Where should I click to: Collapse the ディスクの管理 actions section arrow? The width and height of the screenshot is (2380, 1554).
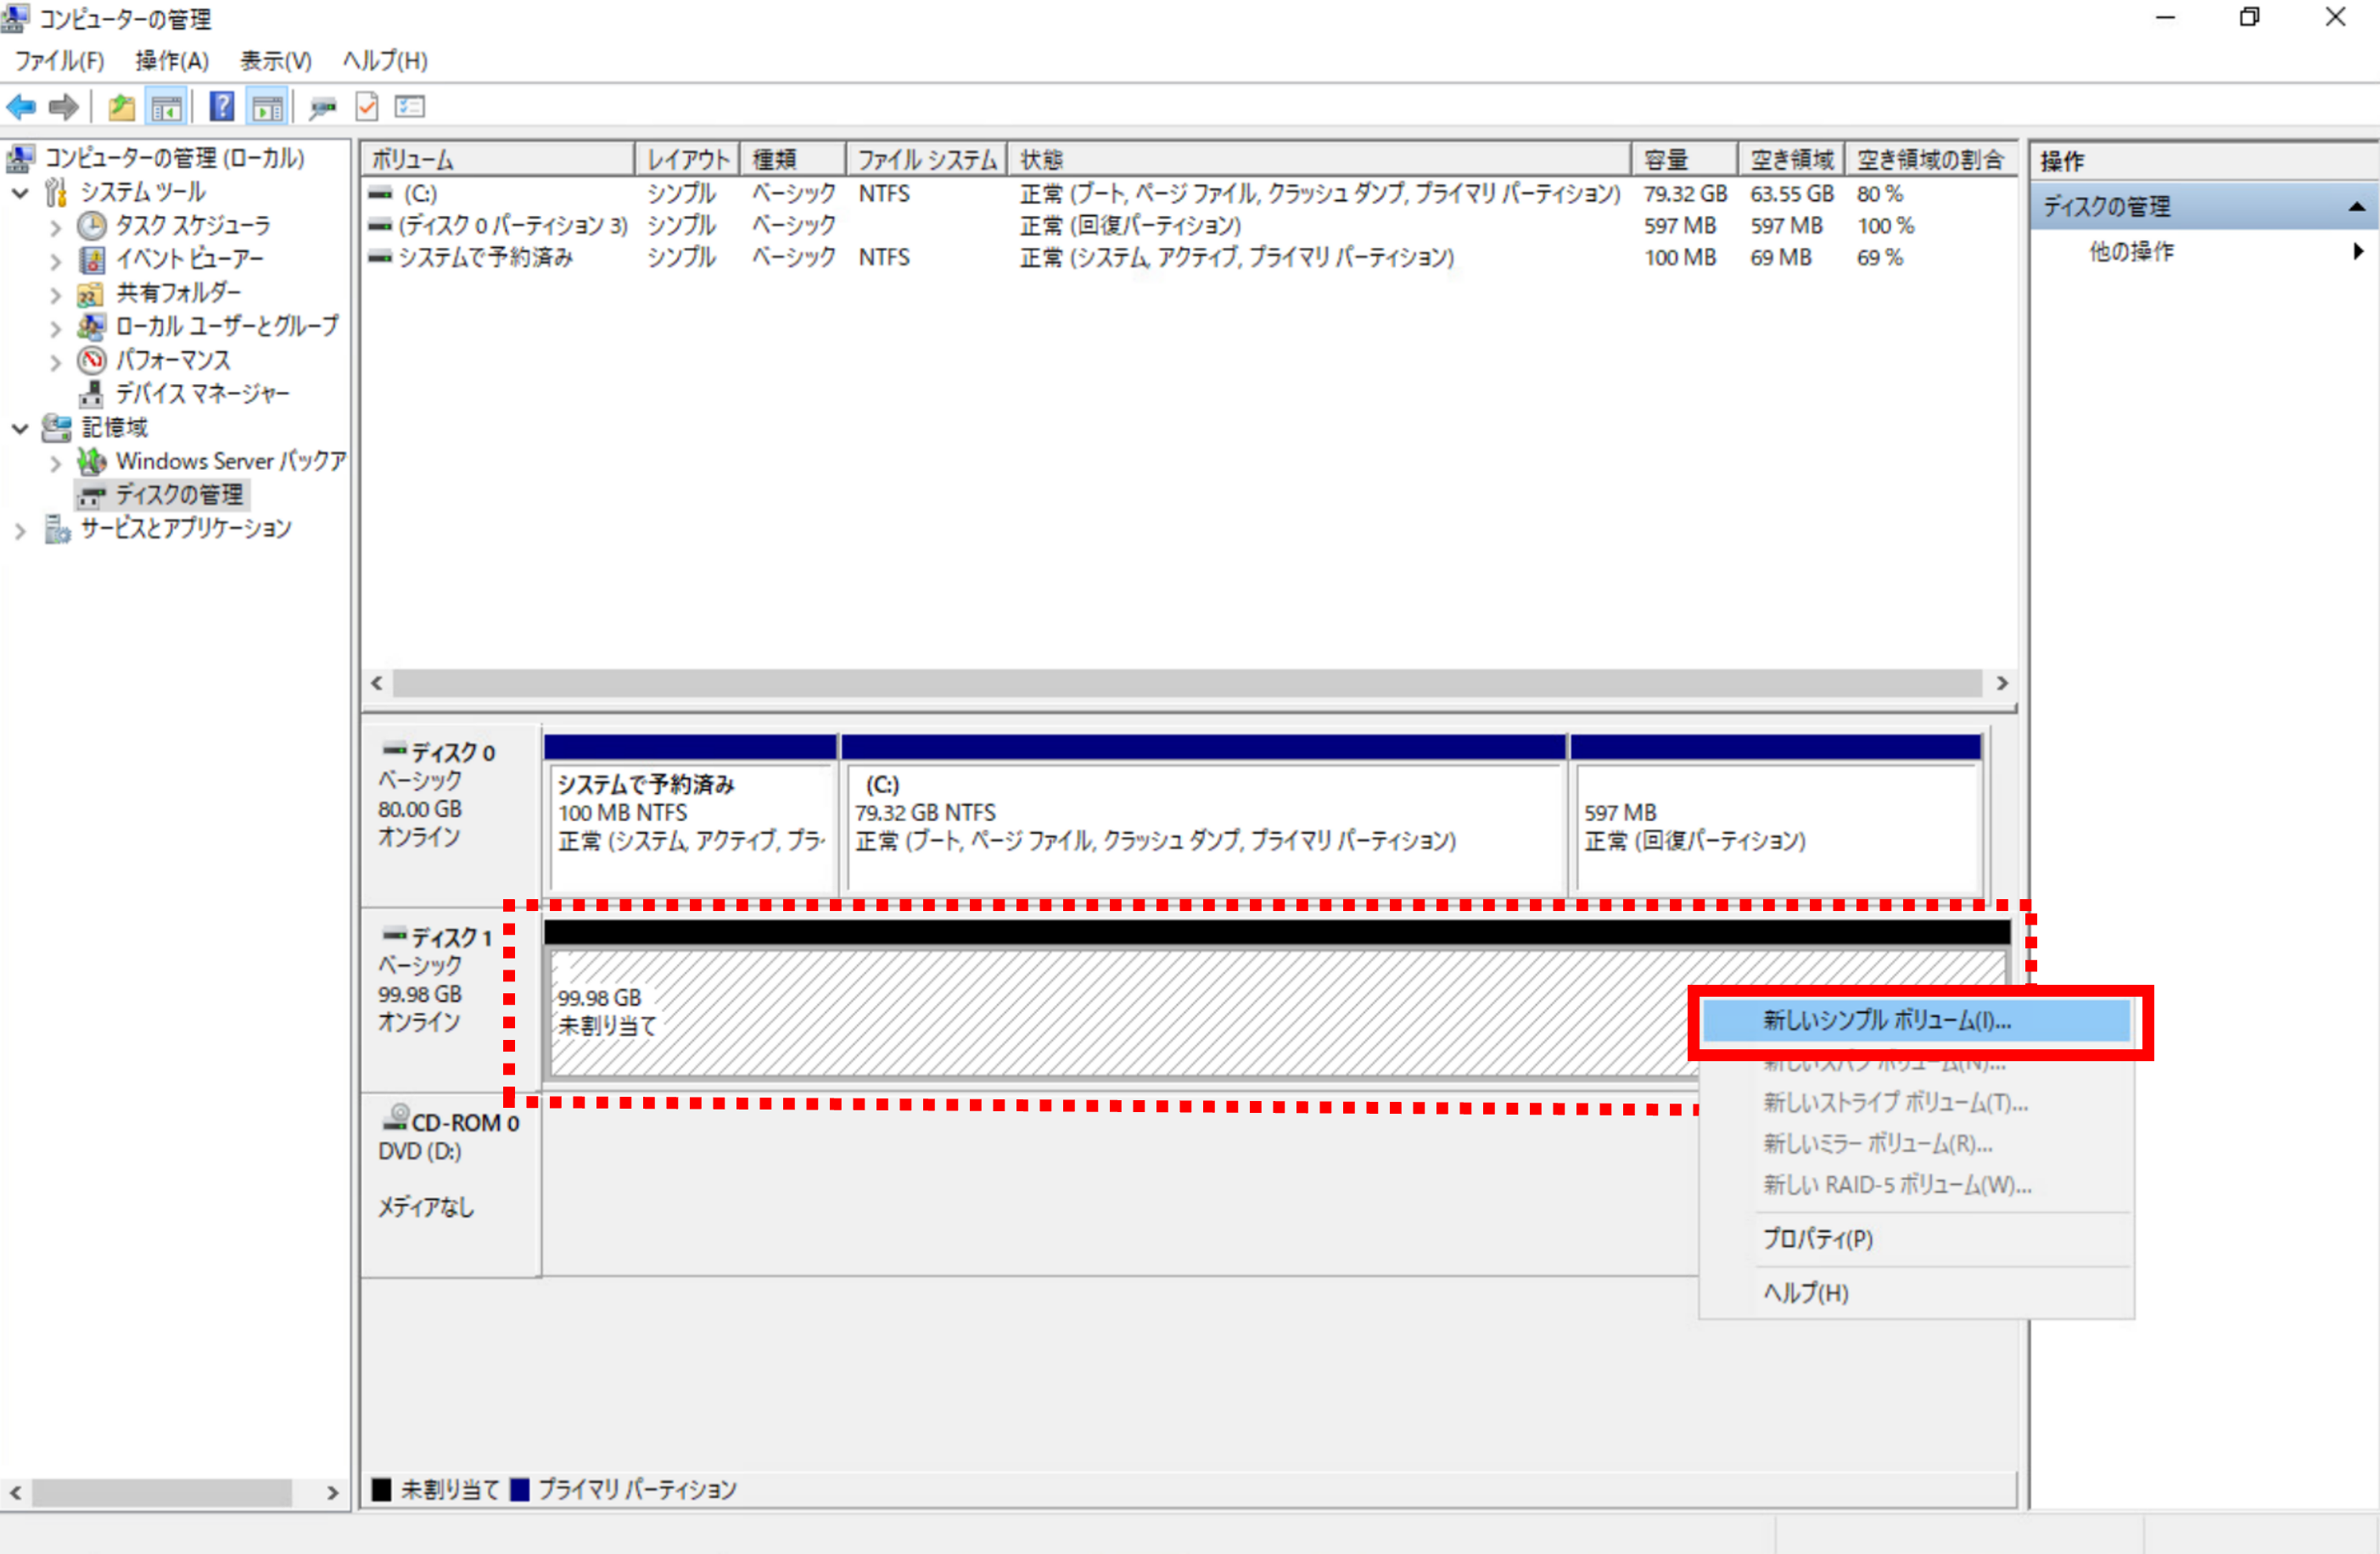coord(2356,207)
